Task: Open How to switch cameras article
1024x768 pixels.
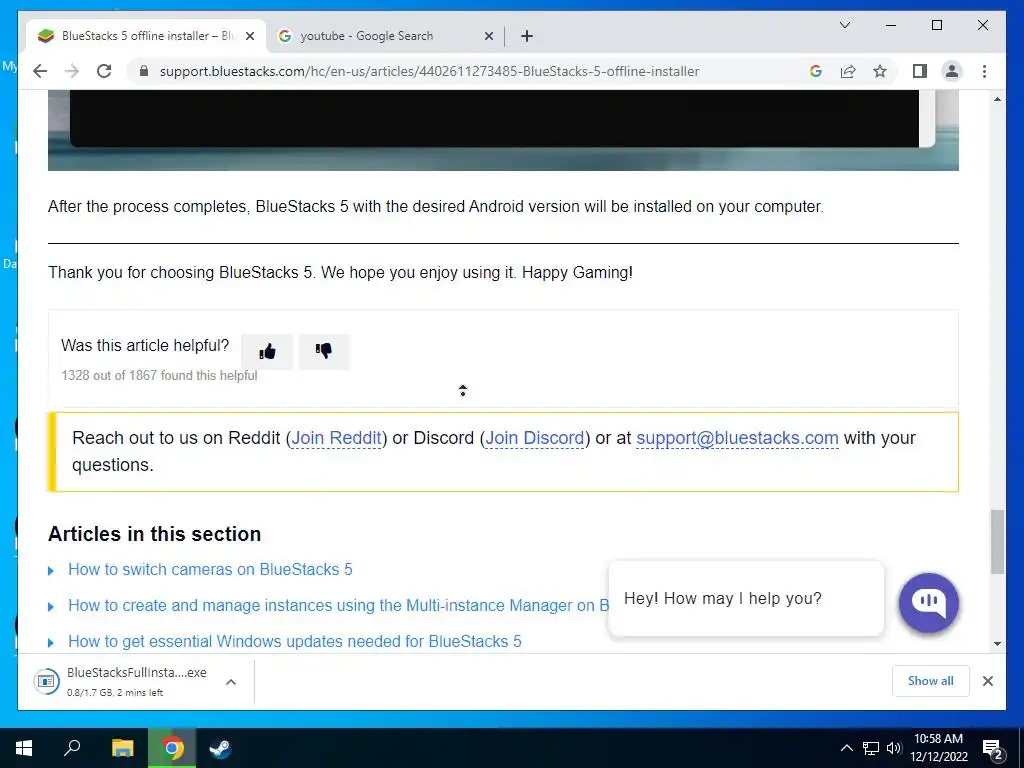Action: coord(210,569)
